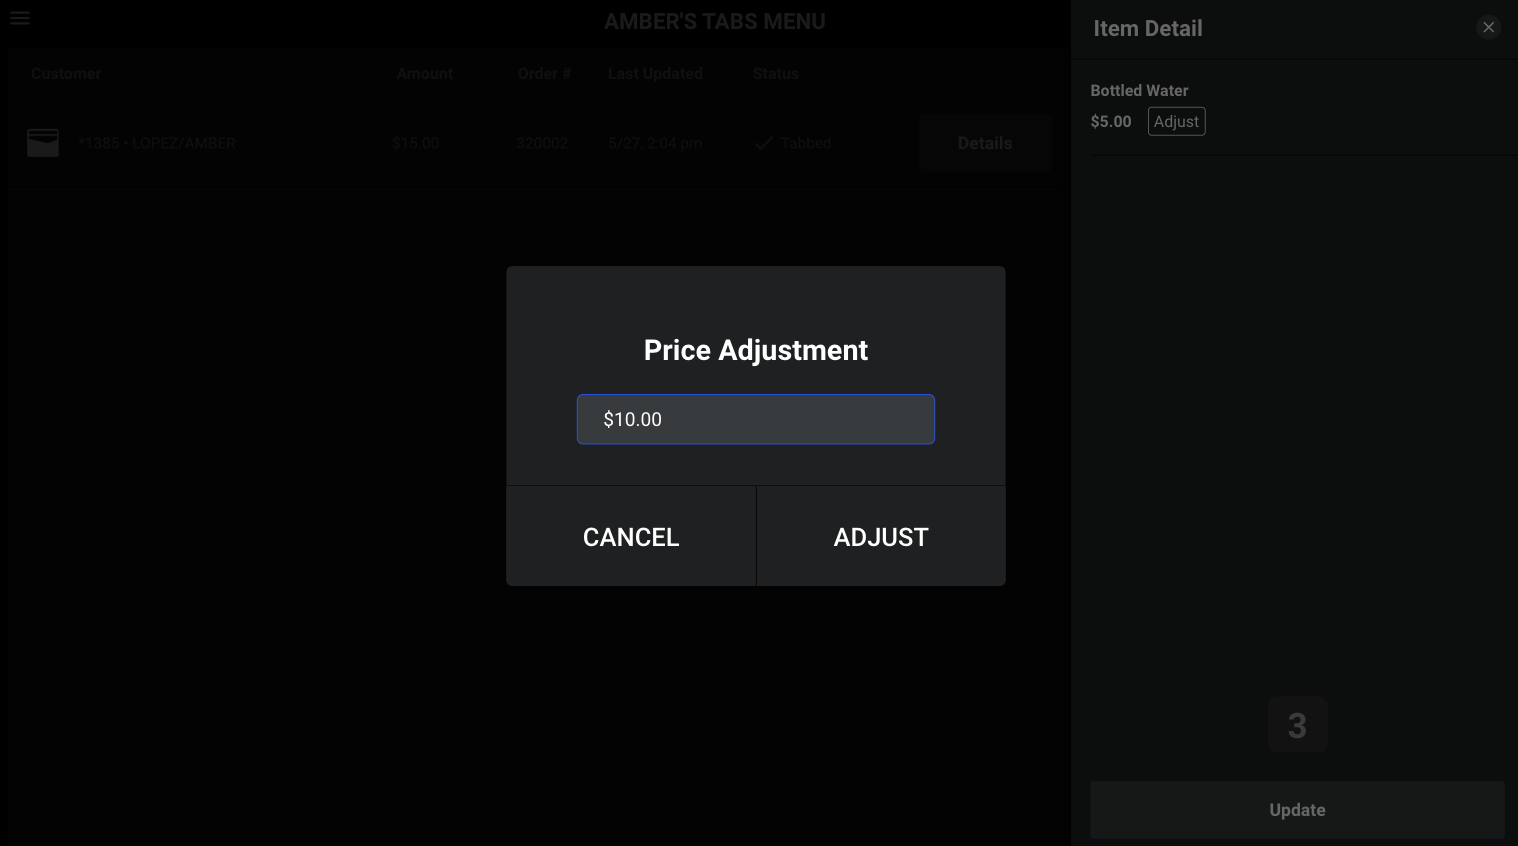
Task: Click the Order # column header
Action: coord(544,73)
